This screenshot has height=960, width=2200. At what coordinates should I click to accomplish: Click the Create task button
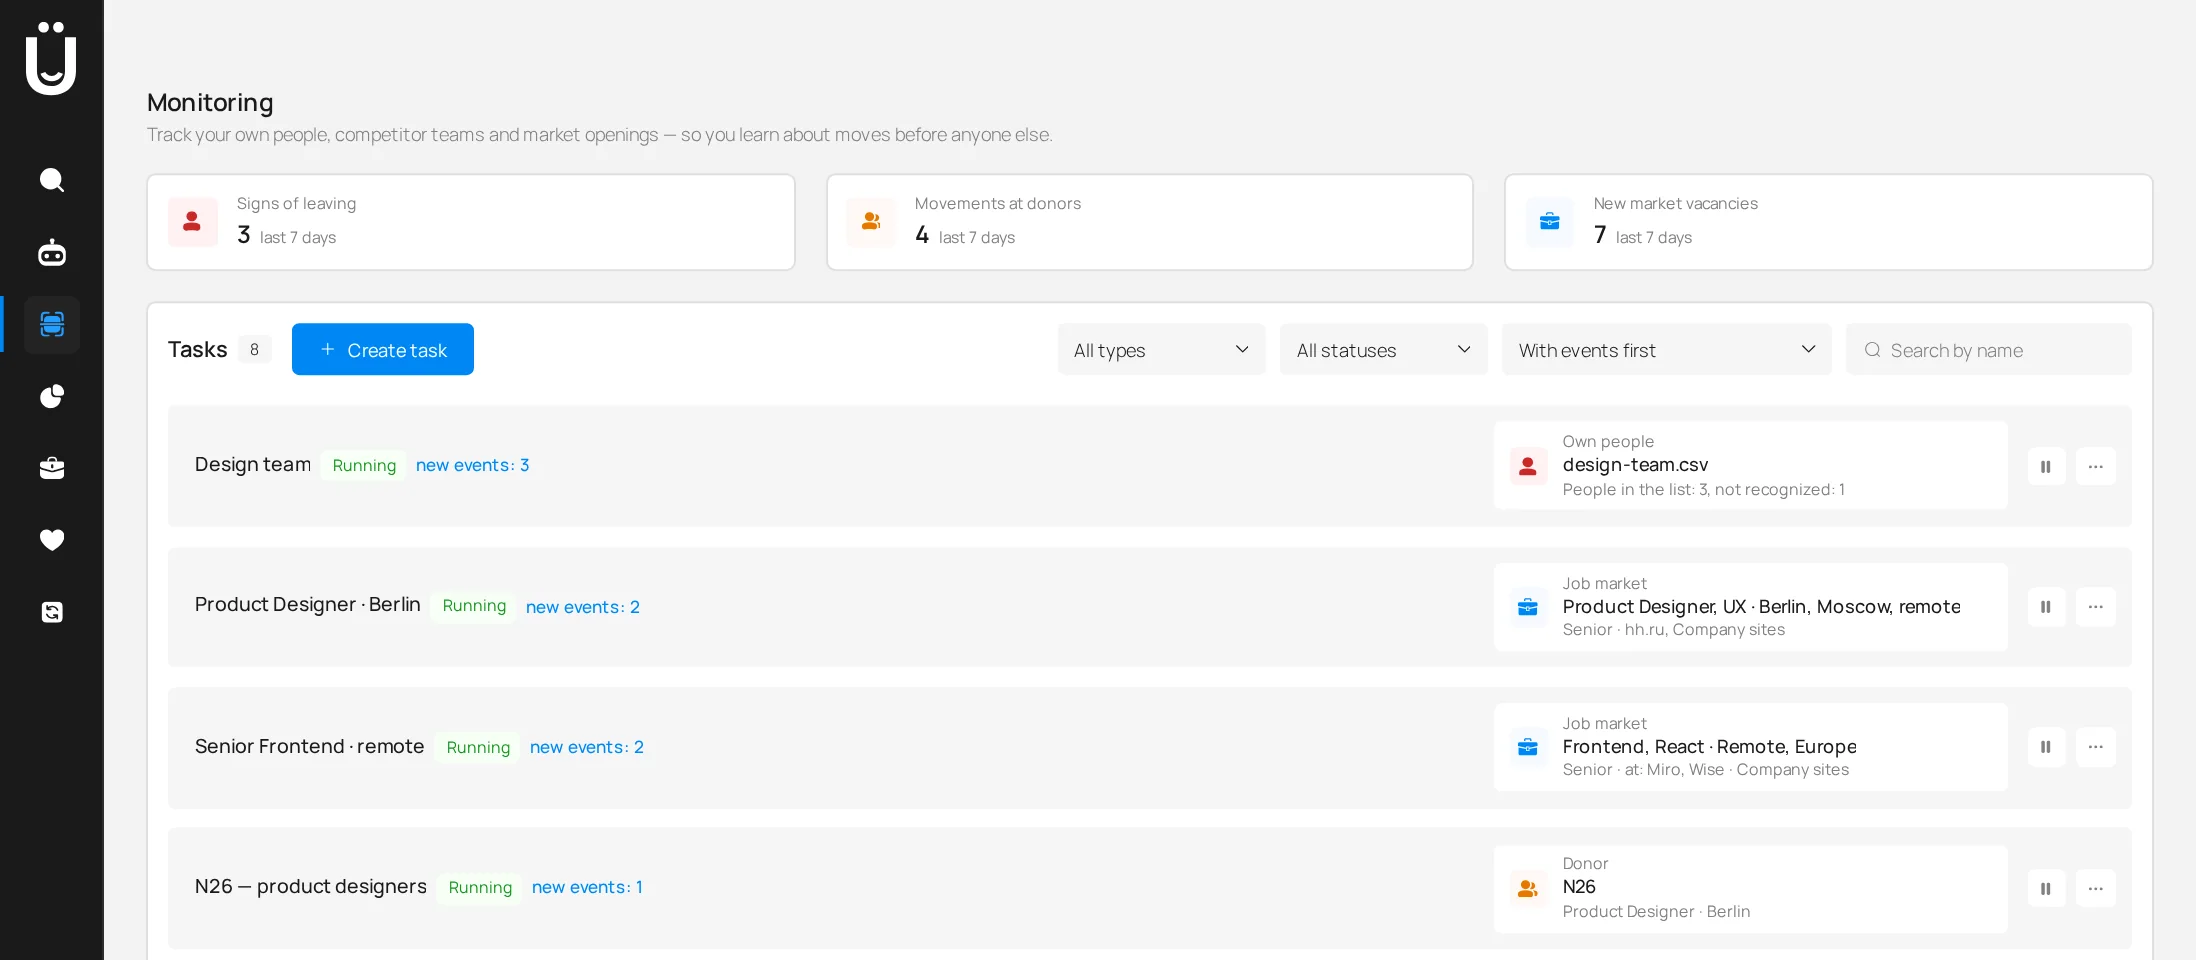(383, 349)
